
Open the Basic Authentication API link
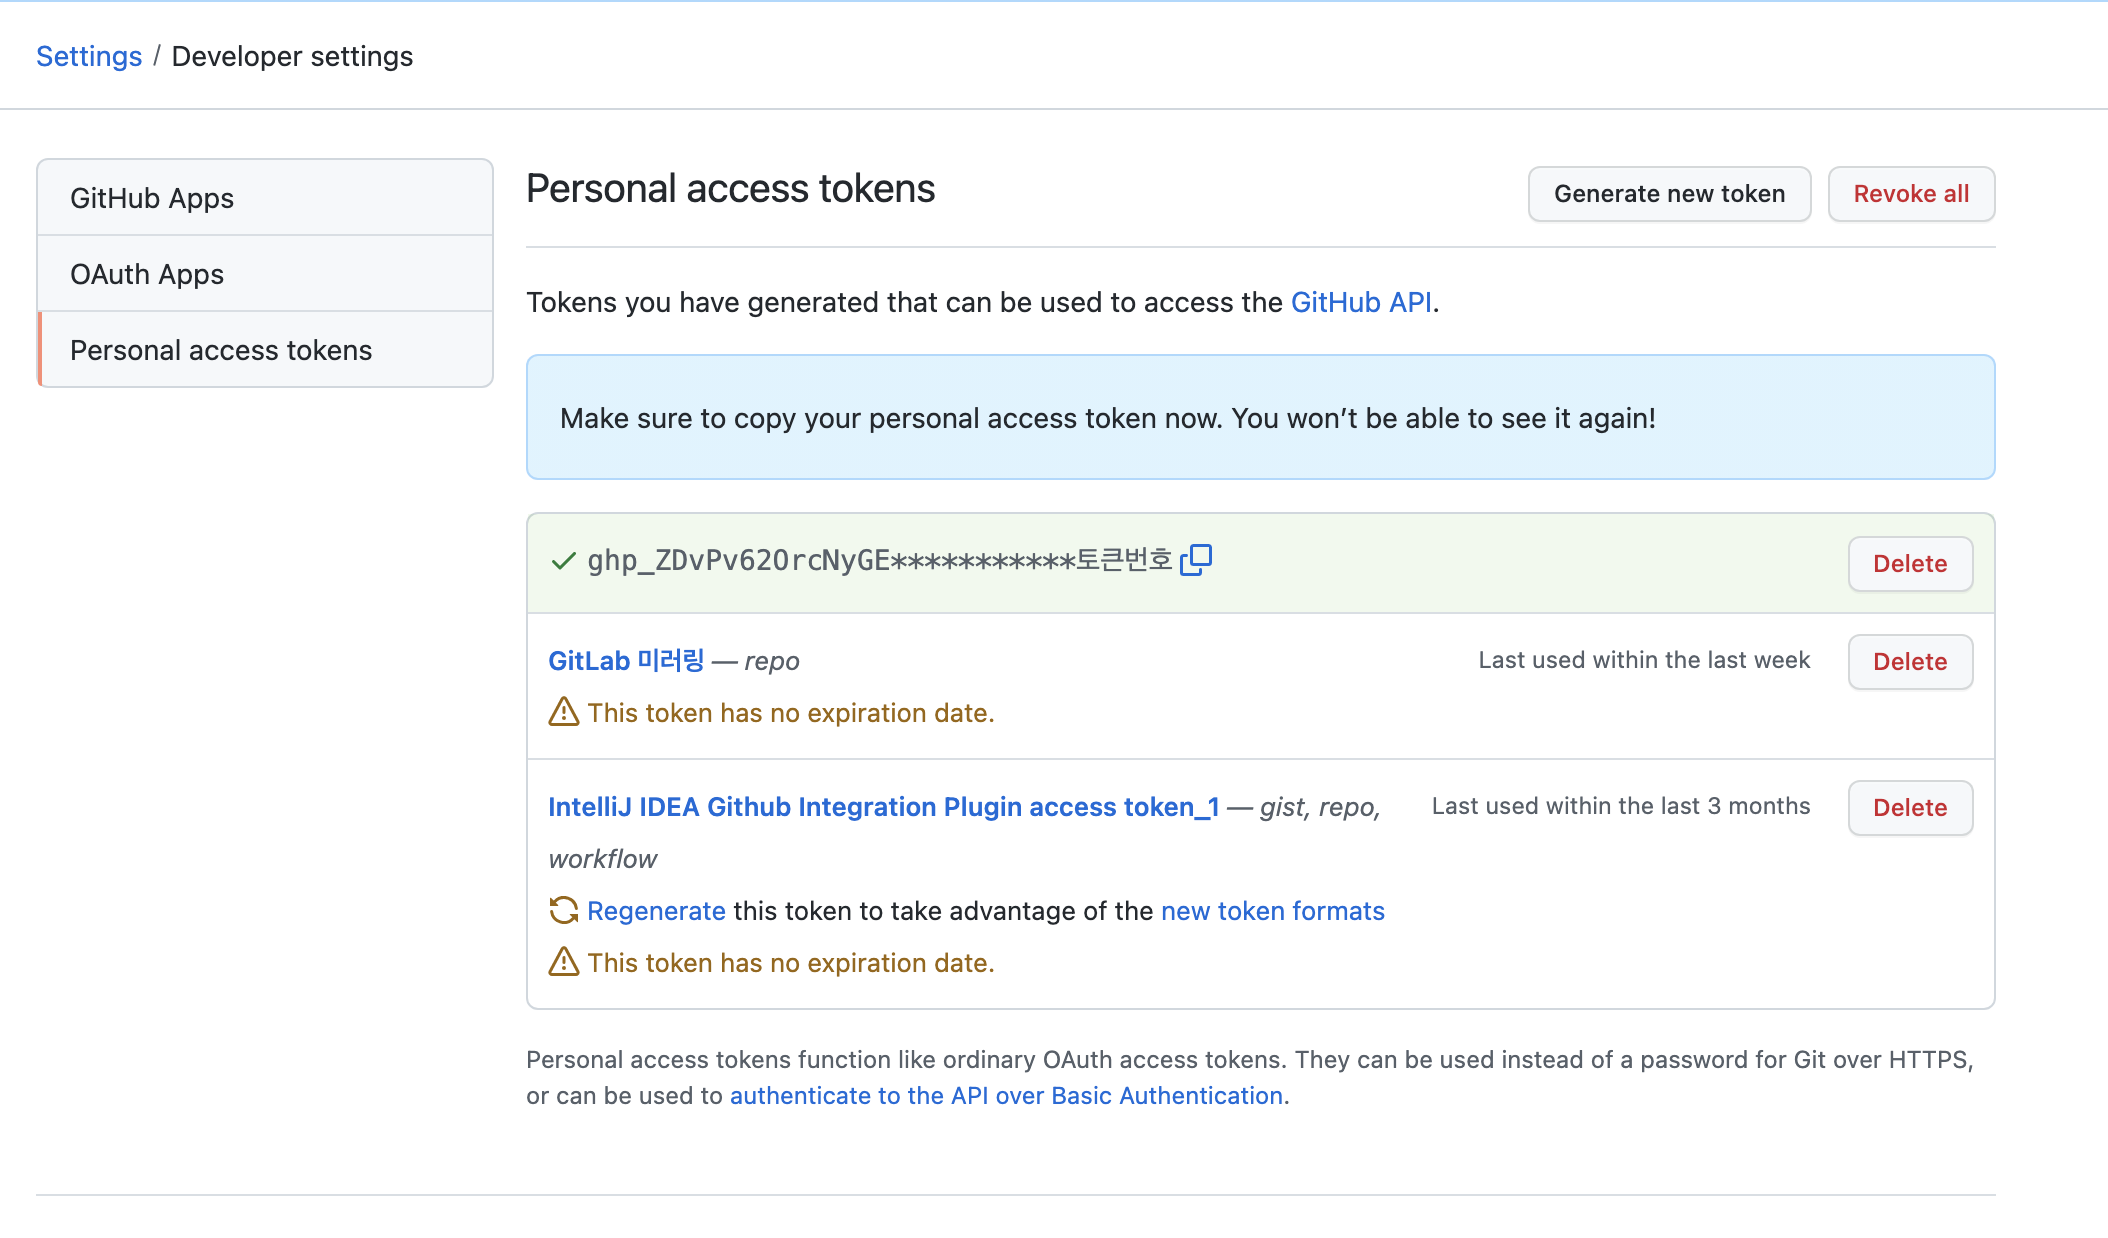coord(1006,1096)
